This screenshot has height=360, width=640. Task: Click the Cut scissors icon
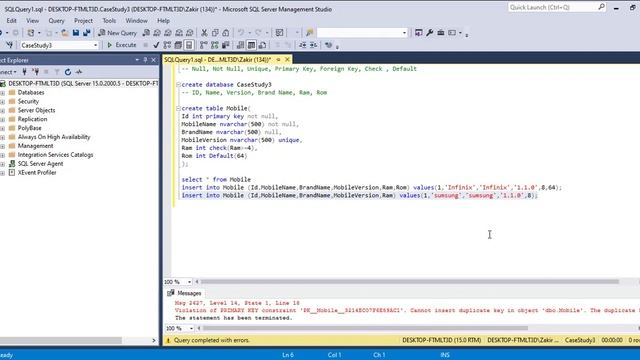click(204, 33)
